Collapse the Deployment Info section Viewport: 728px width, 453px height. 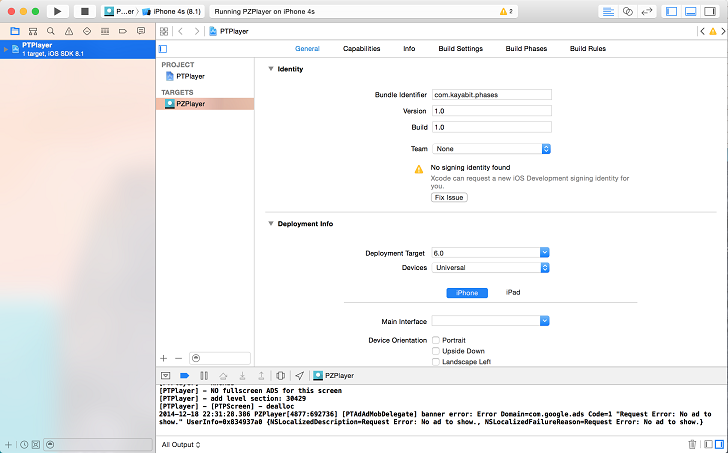click(x=271, y=223)
